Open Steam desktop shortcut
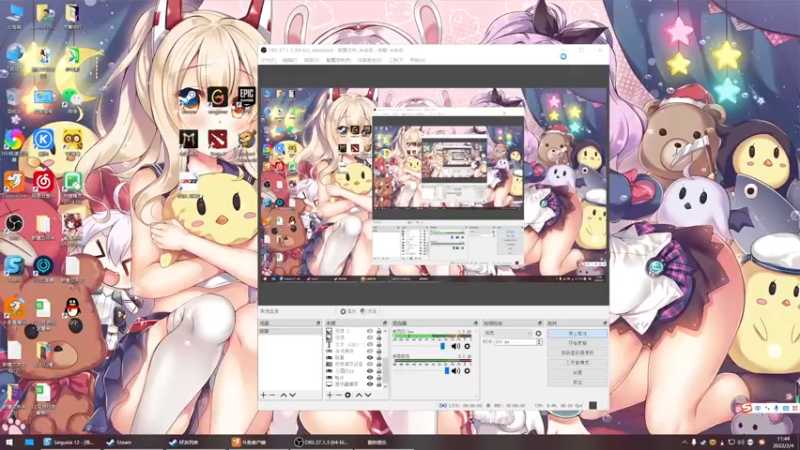The width and height of the screenshot is (800, 450). pyautogui.click(x=189, y=97)
